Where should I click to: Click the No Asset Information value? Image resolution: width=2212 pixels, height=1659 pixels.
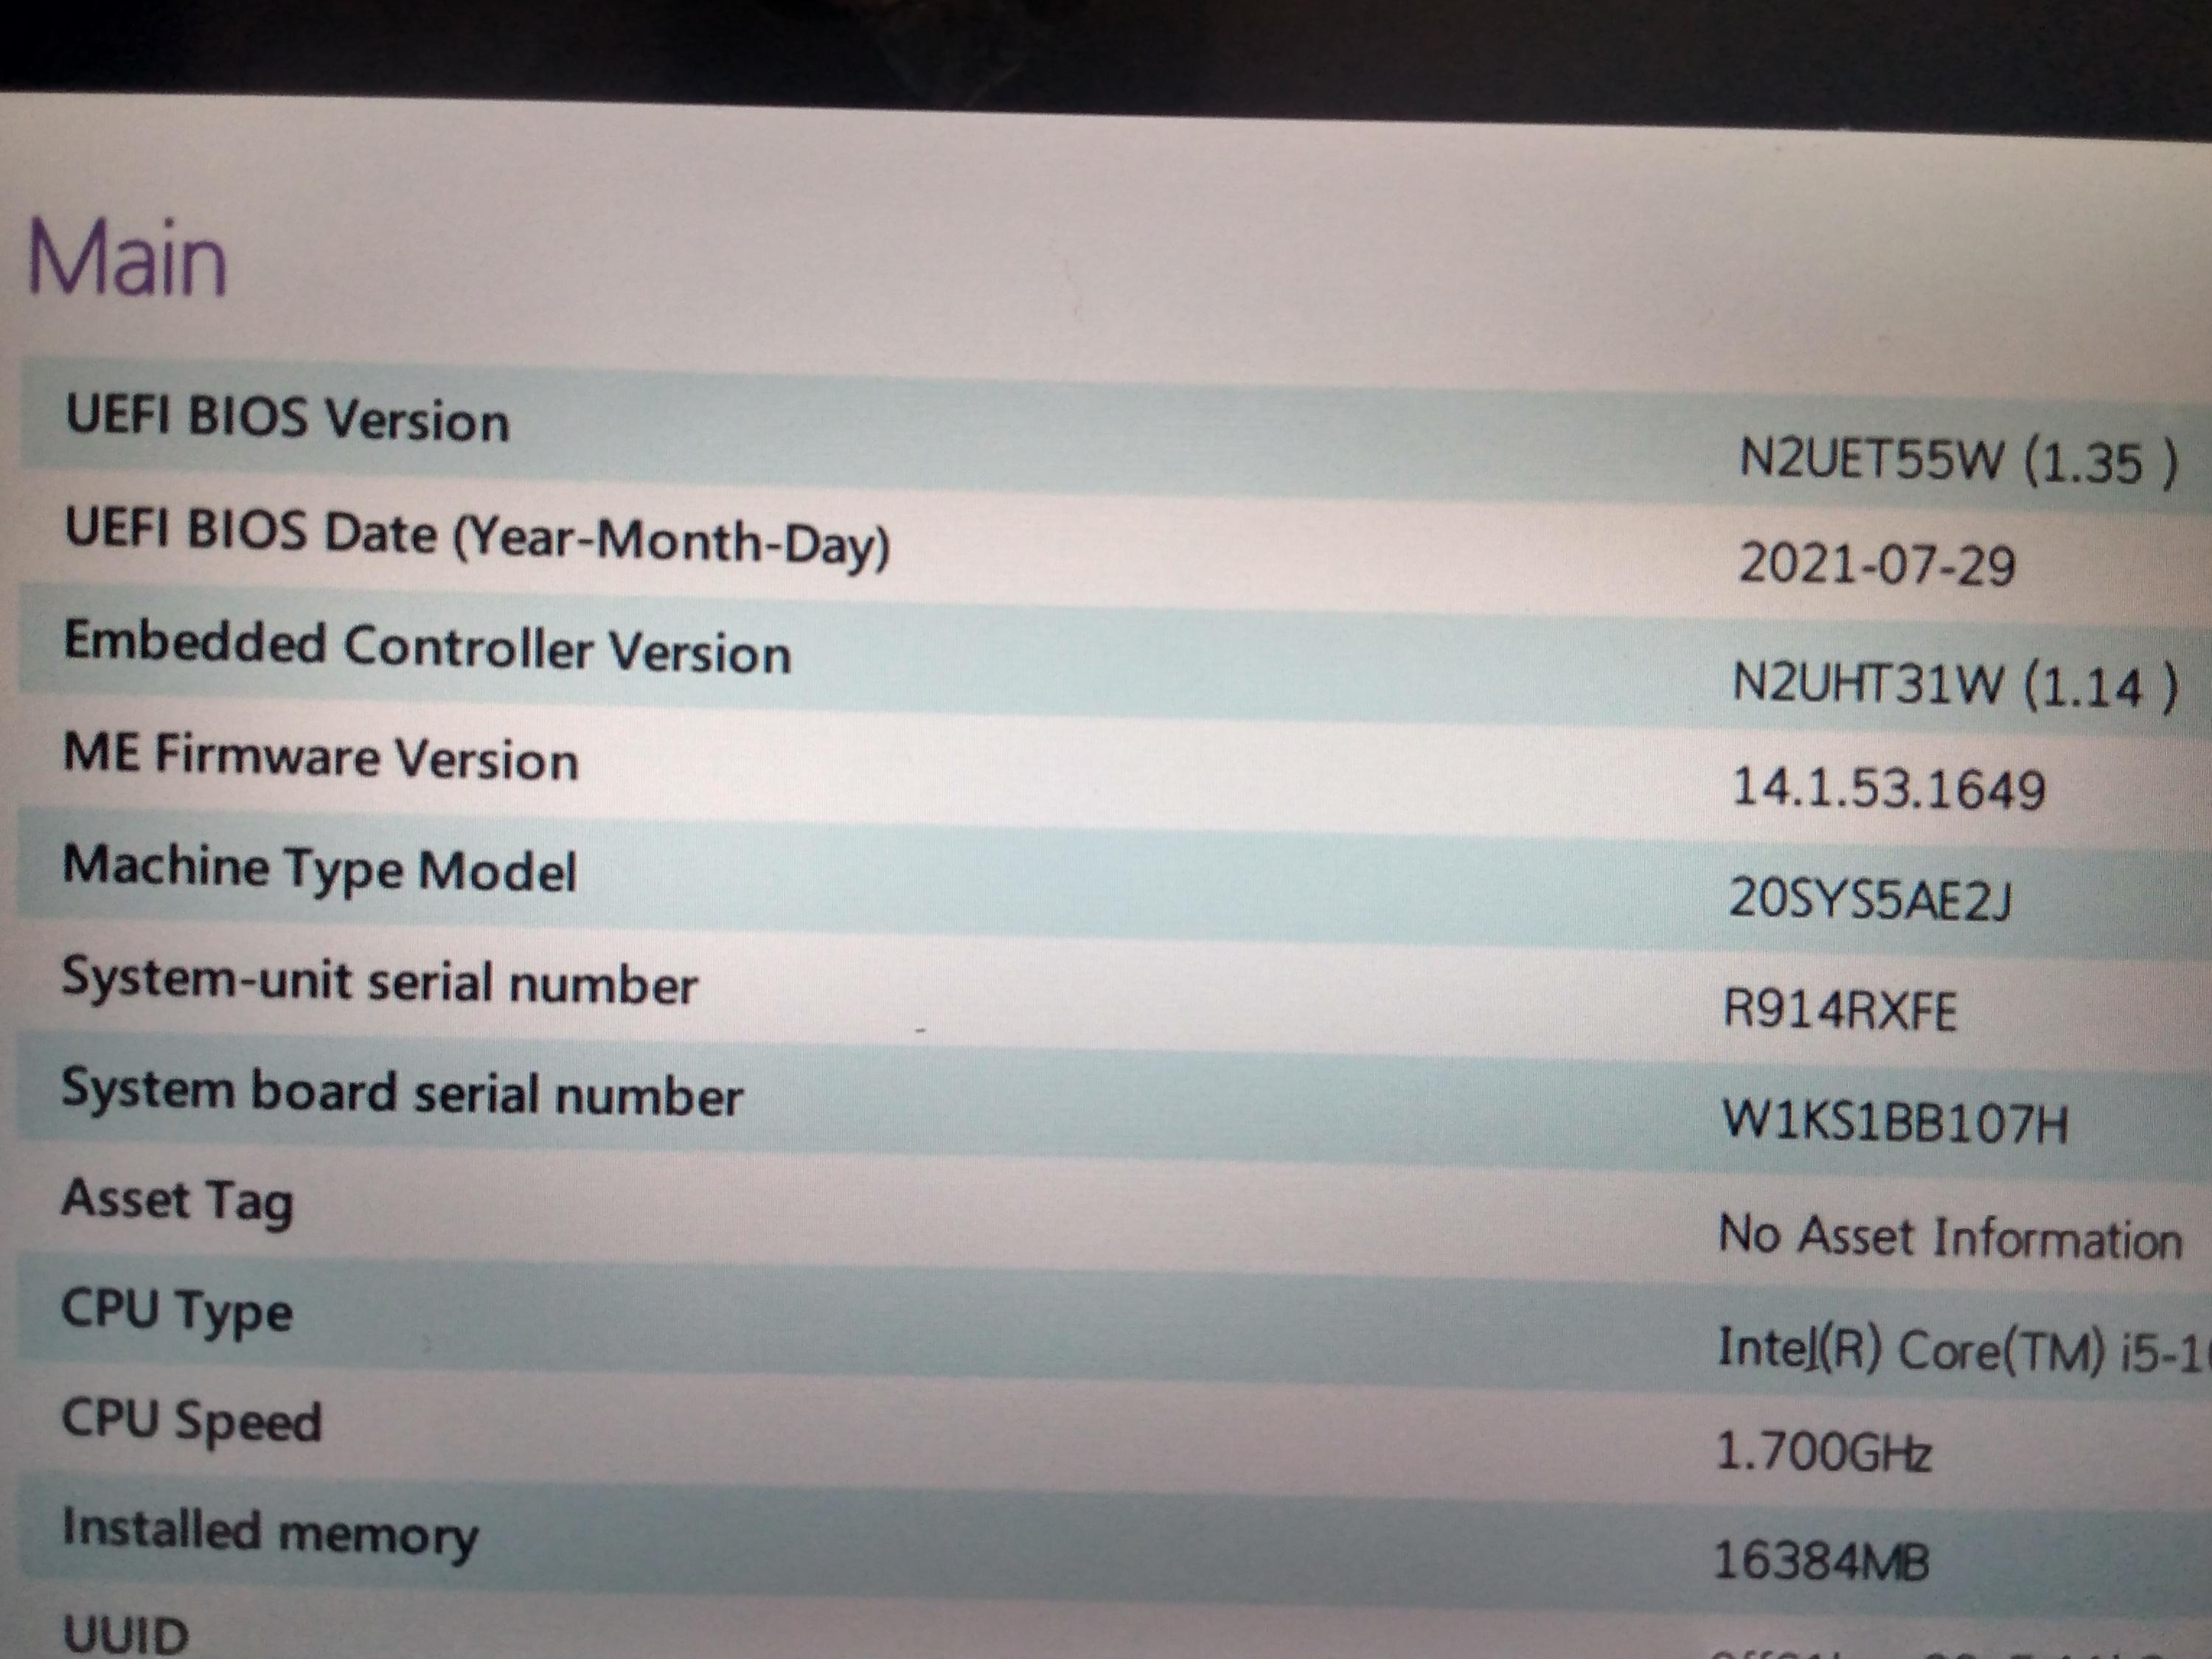[x=1949, y=1238]
